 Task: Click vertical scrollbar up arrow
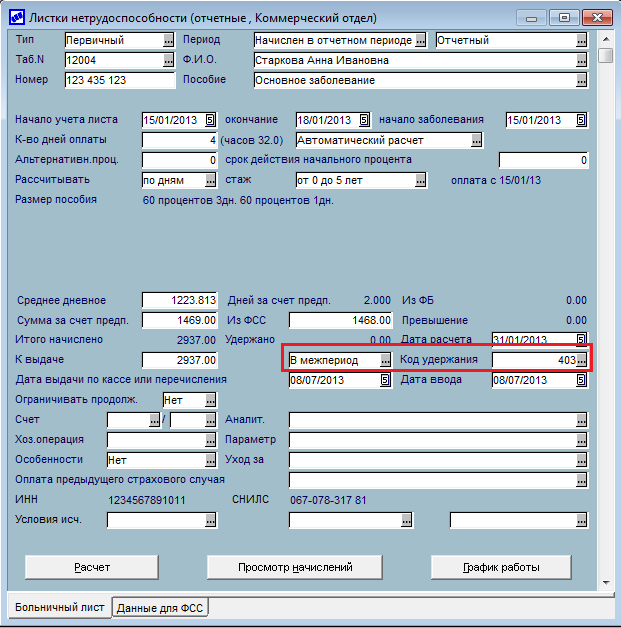tap(606, 39)
